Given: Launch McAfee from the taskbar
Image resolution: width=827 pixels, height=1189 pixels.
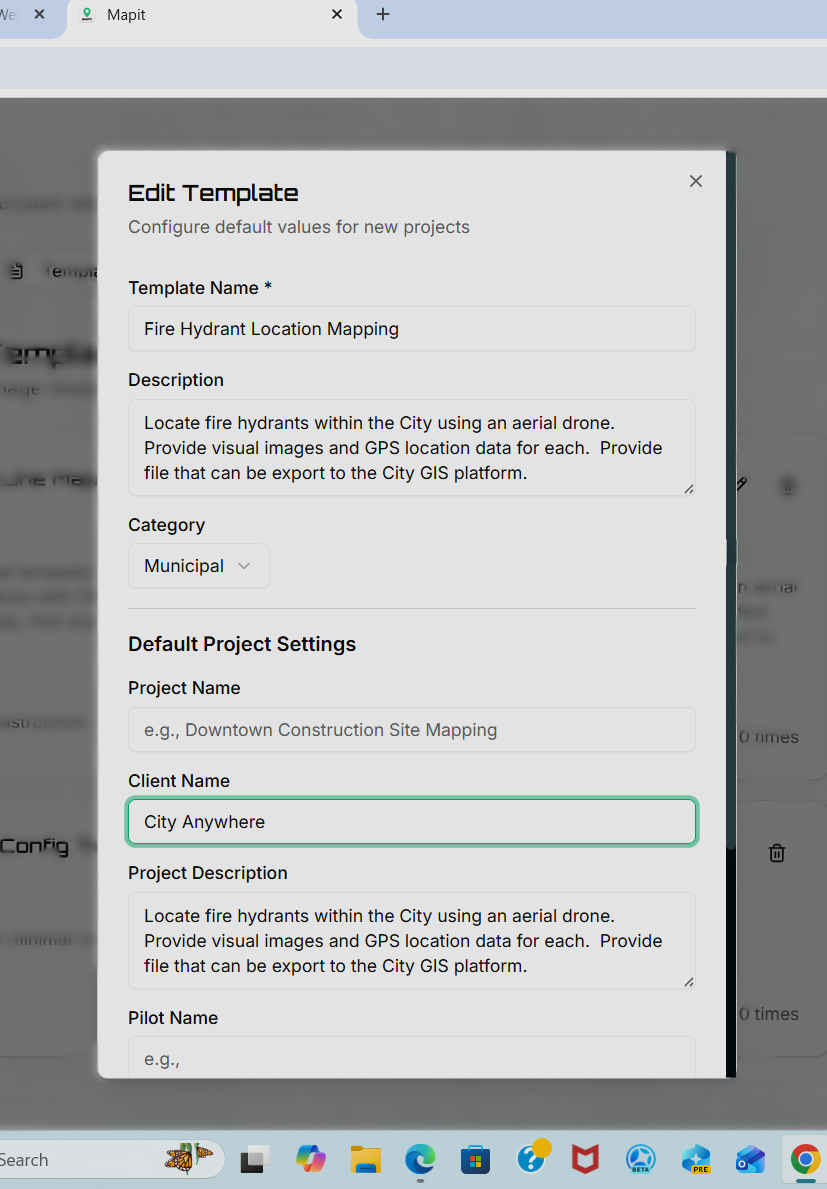Looking at the screenshot, I should [x=585, y=1160].
